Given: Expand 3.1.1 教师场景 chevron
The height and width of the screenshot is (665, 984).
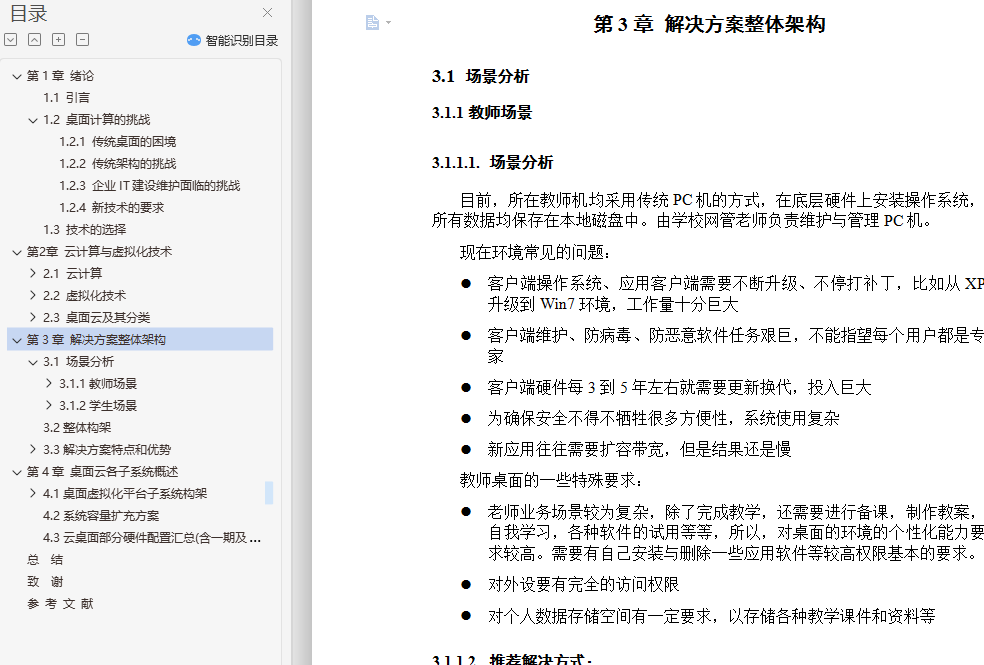Looking at the screenshot, I should [50, 383].
